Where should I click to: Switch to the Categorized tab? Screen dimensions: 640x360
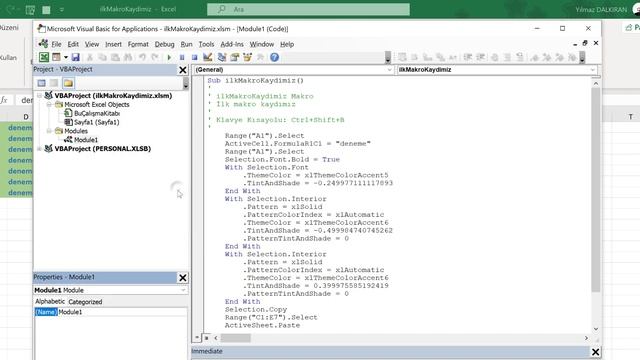(85, 302)
